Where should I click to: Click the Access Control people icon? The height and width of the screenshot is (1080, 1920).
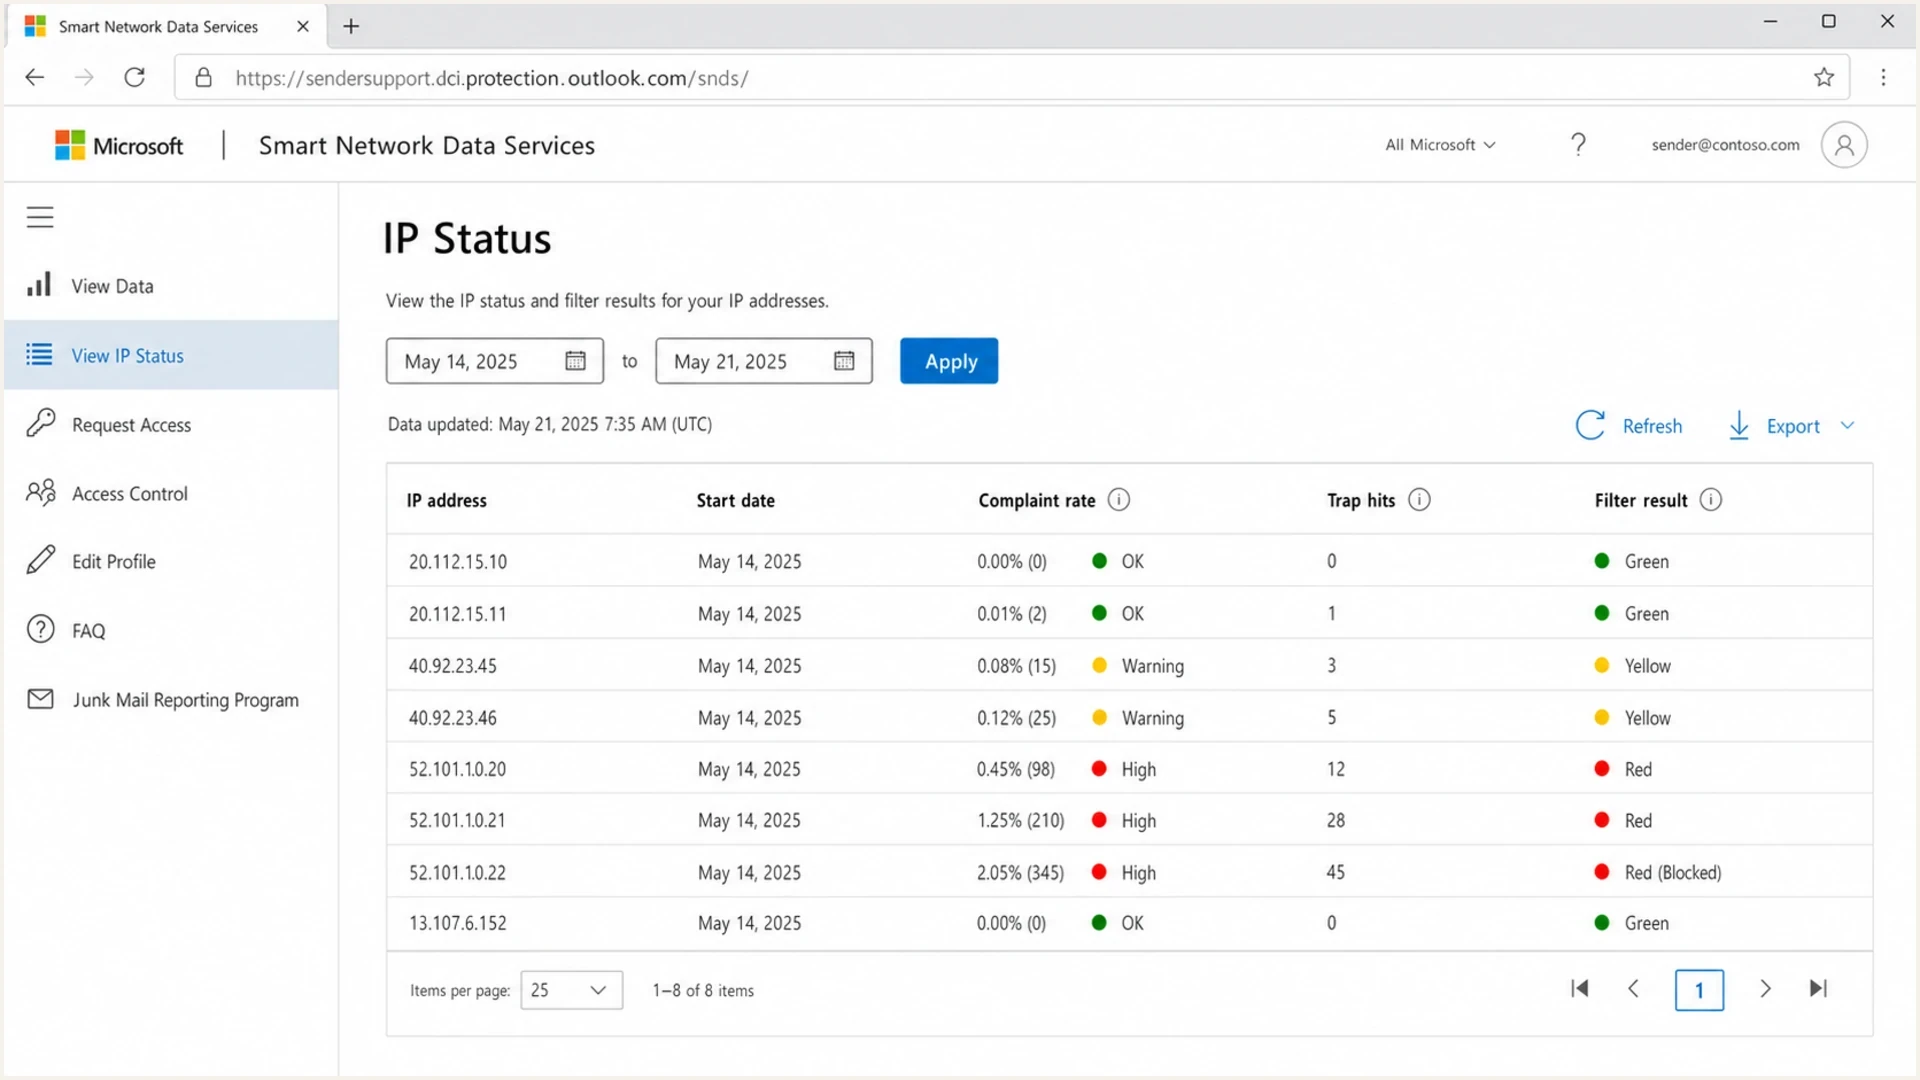pos(41,492)
